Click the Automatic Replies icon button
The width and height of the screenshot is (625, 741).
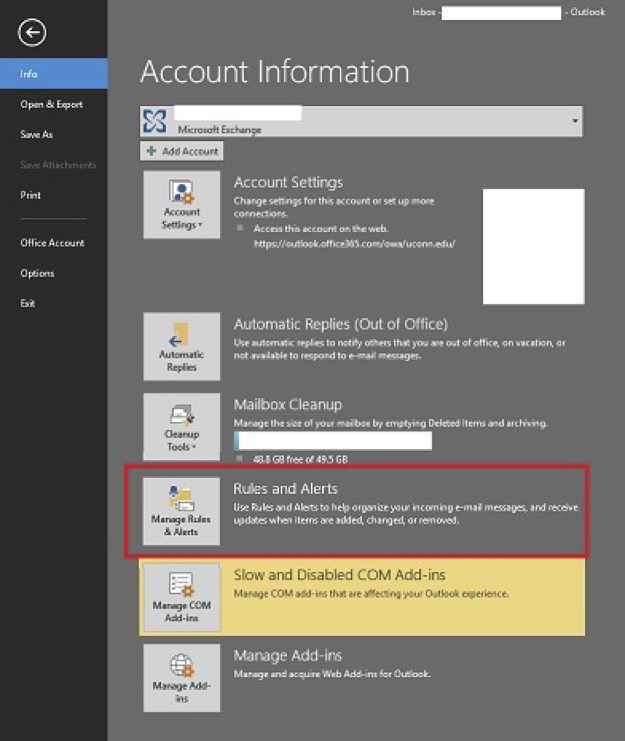181,346
